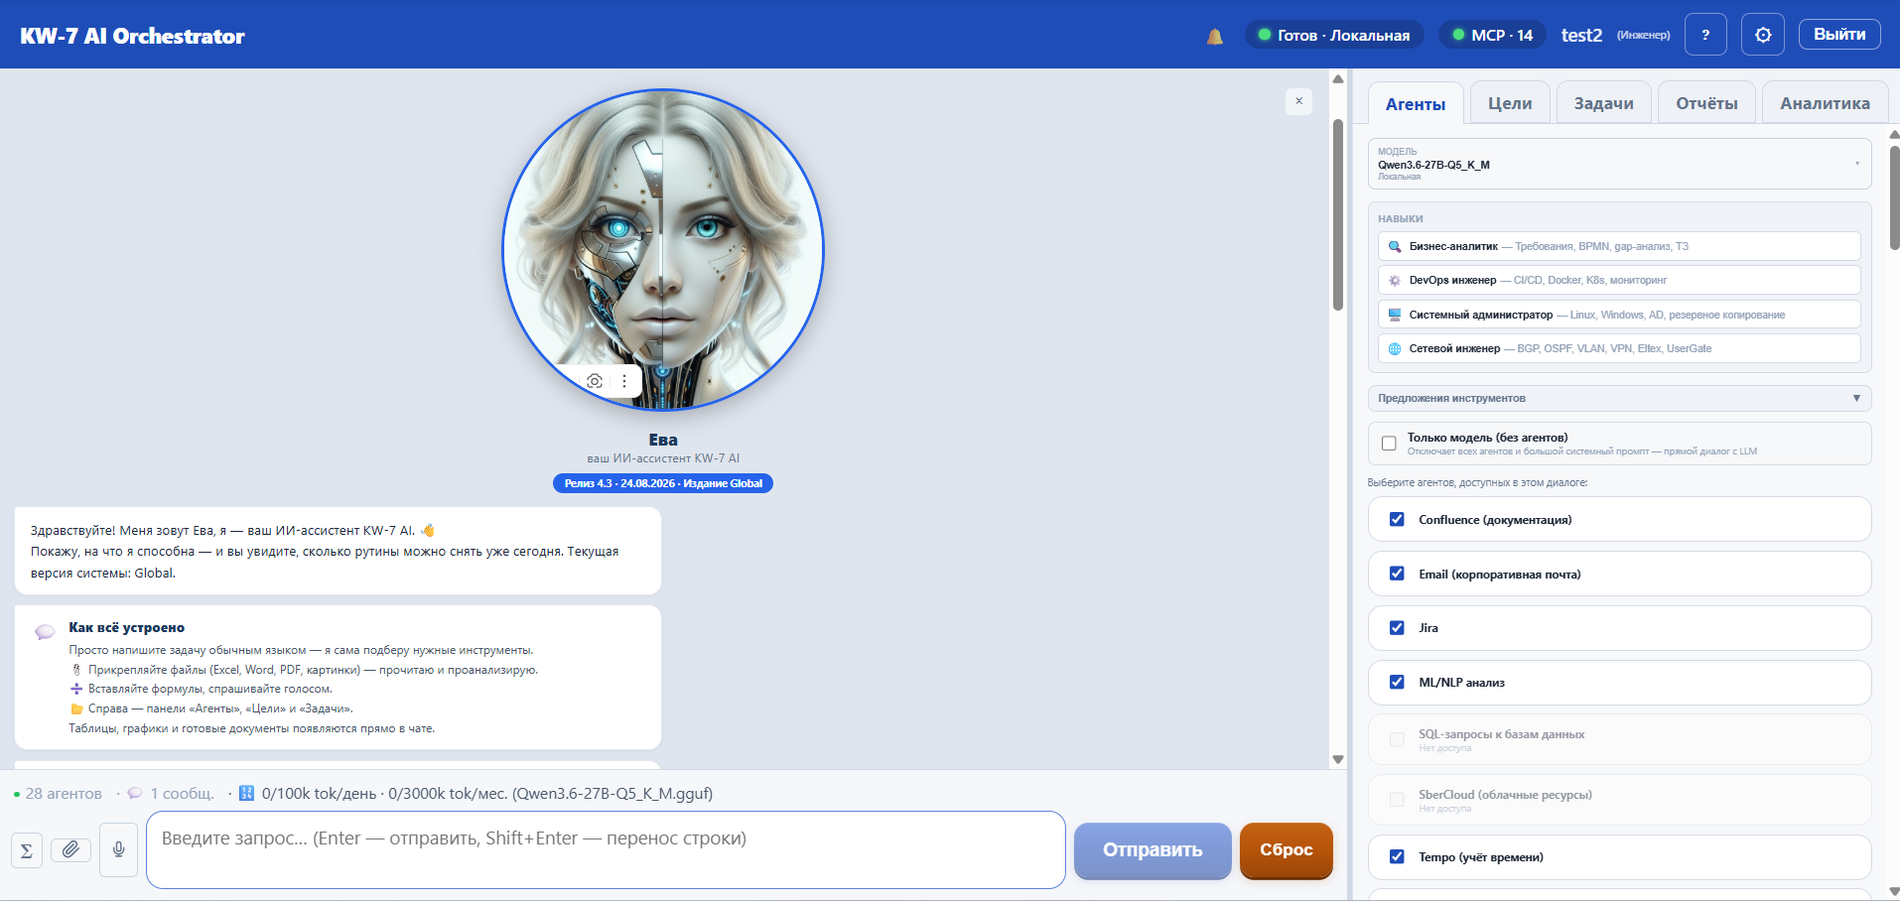Viewport: 1900px width, 901px height.
Task: Click the camera icon on Eva's avatar
Action: click(x=594, y=381)
